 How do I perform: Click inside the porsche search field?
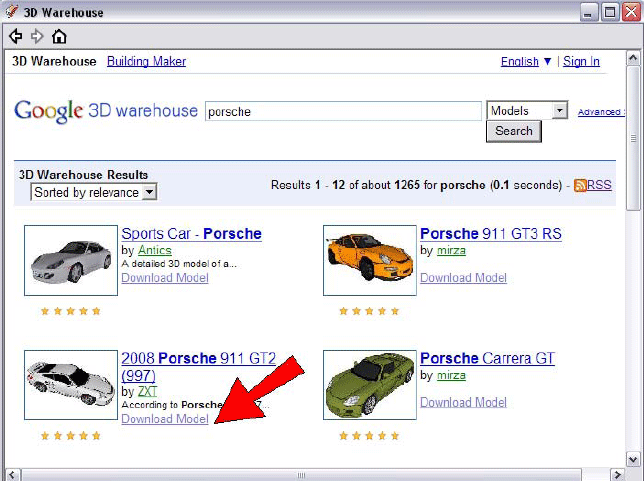(x=343, y=111)
